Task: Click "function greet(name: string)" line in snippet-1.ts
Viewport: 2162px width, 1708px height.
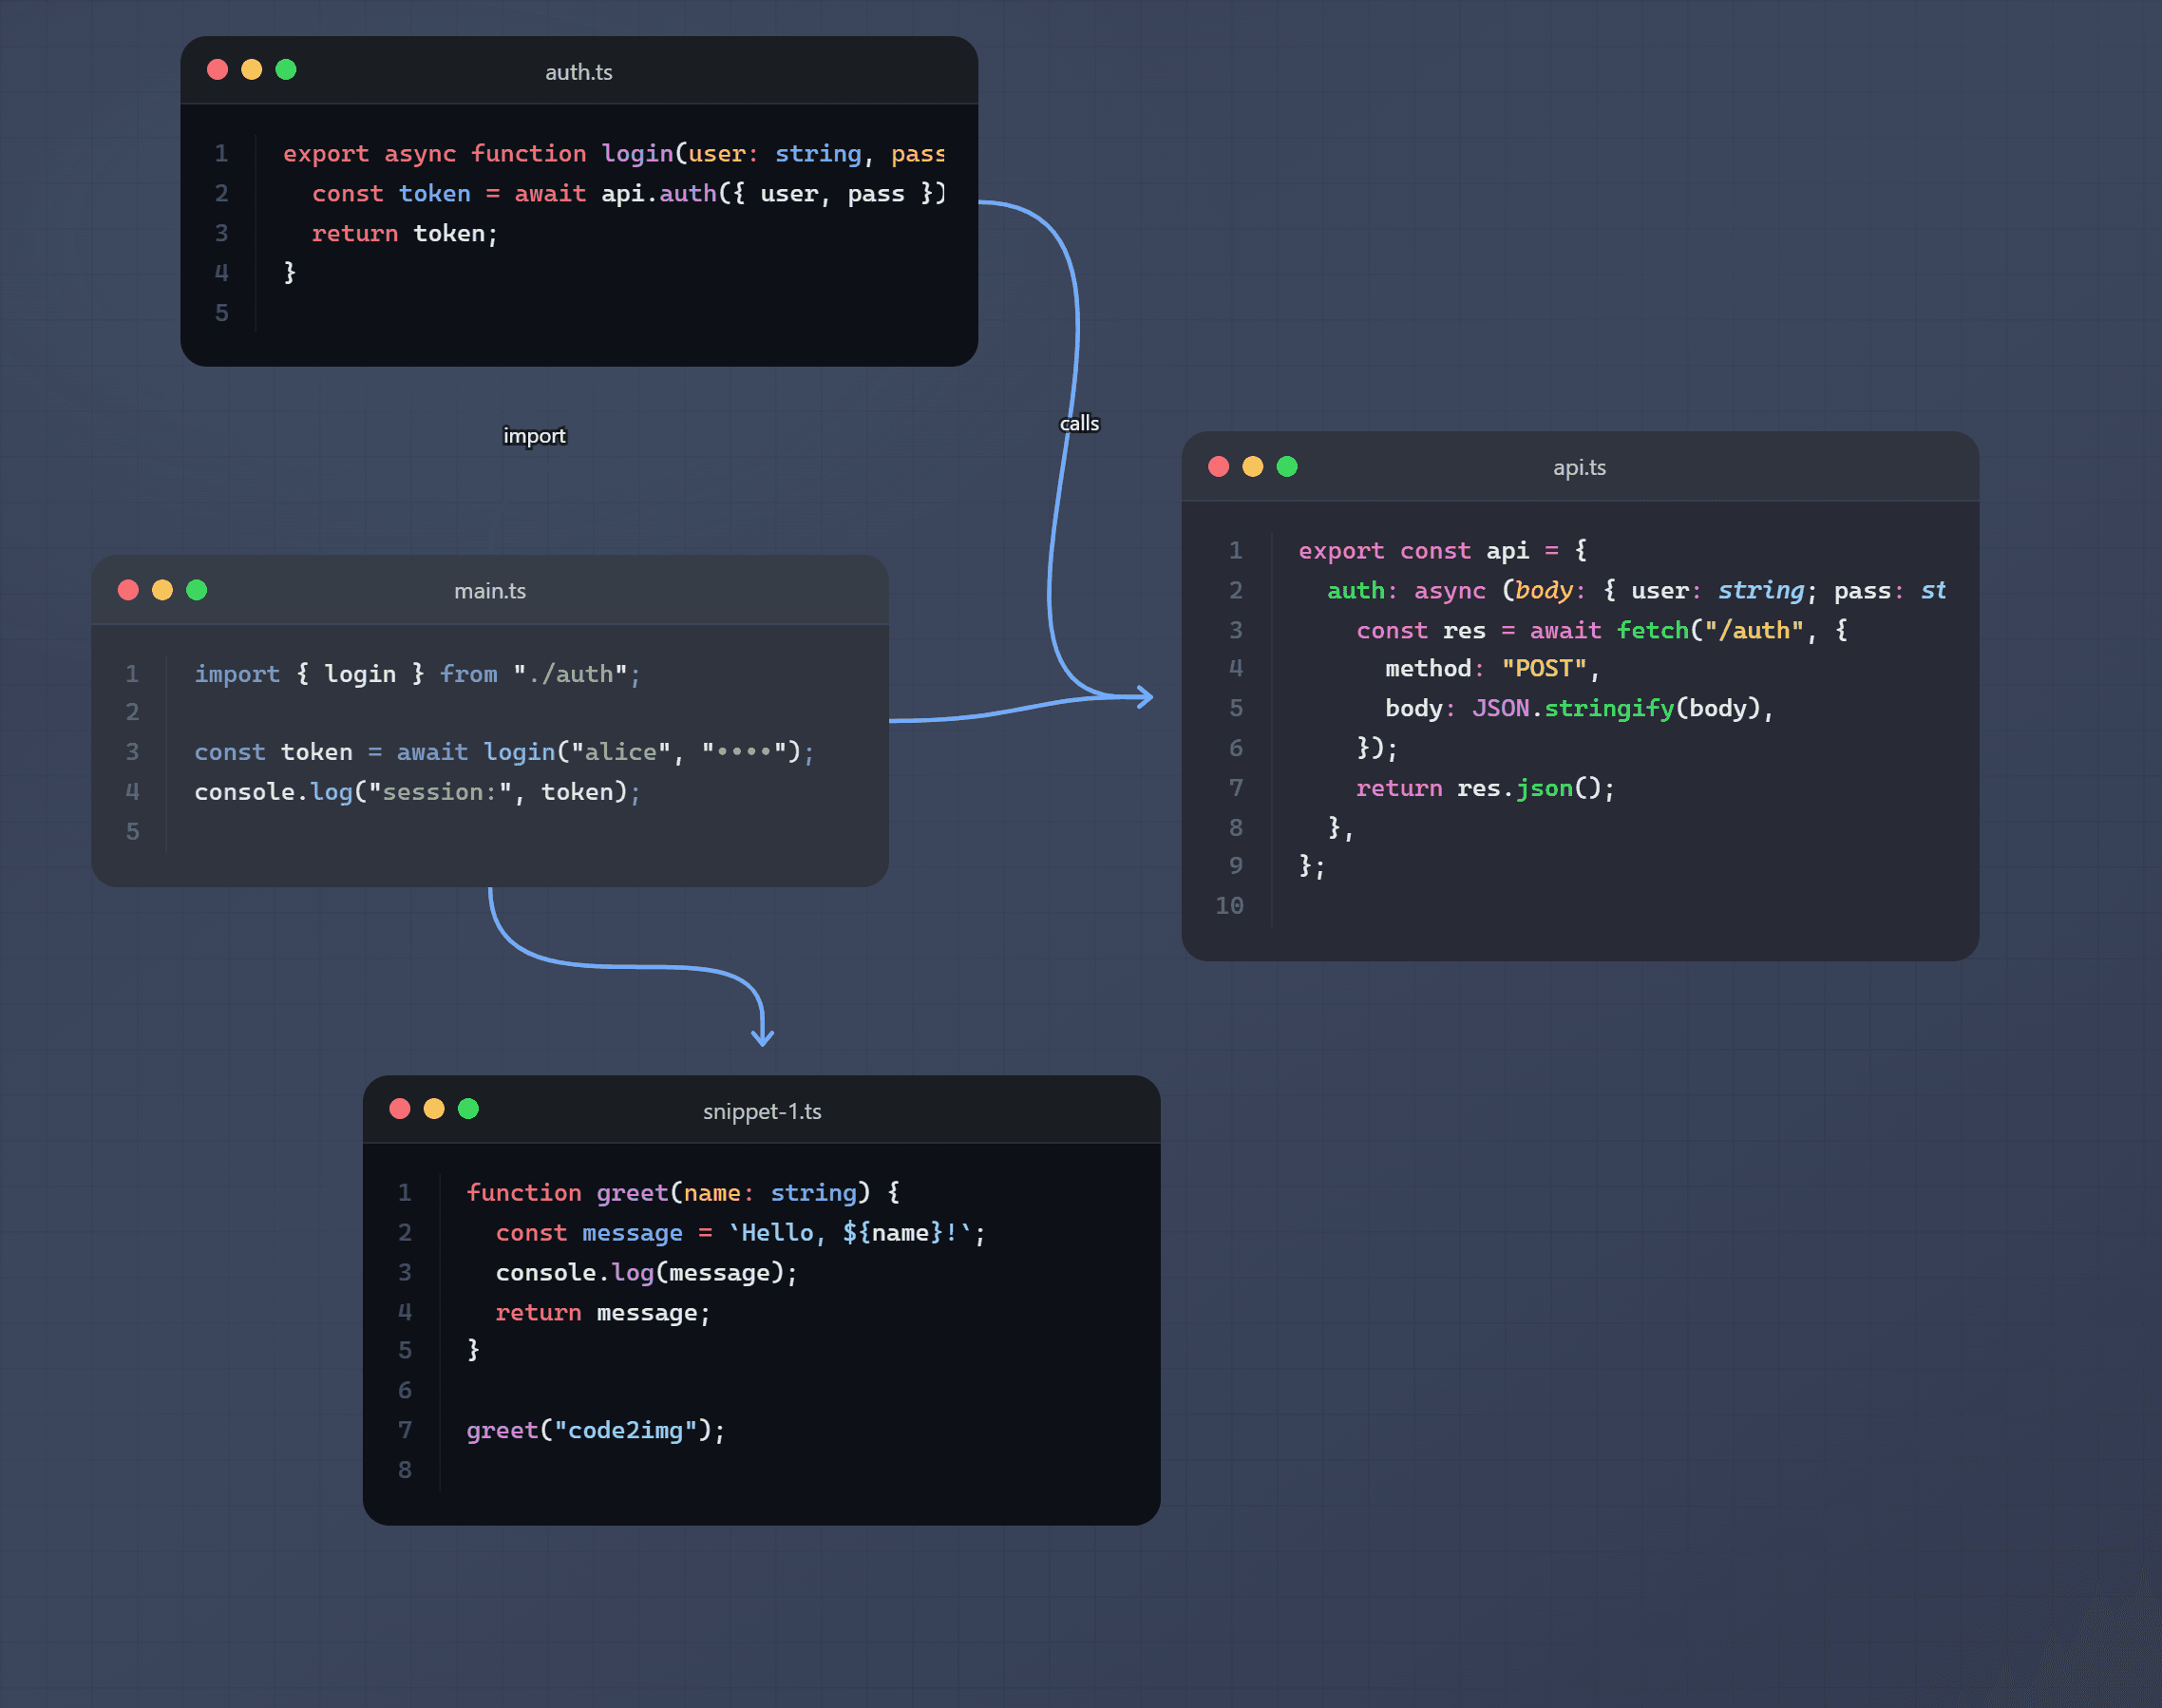Action: coord(683,1193)
